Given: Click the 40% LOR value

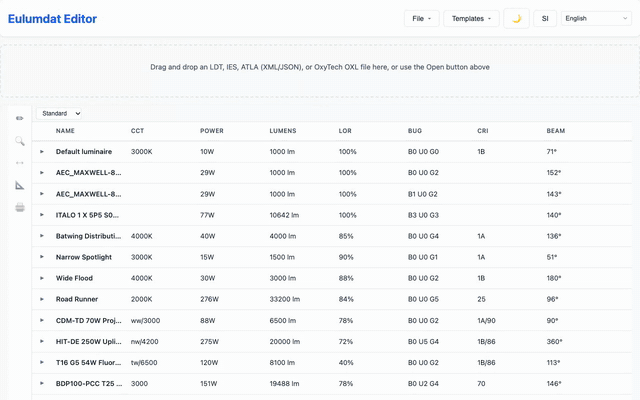Looking at the screenshot, I should [346, 362].
